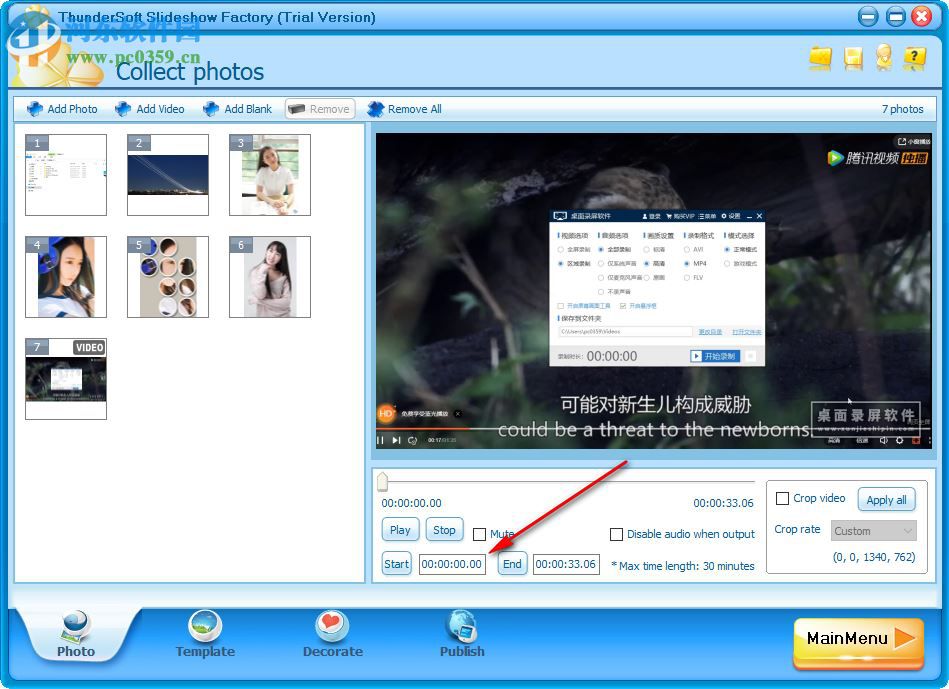Open Help via the question mark icon
This screenshot has height=689, width=949.
pyautogui.click(x=915, y=59)
